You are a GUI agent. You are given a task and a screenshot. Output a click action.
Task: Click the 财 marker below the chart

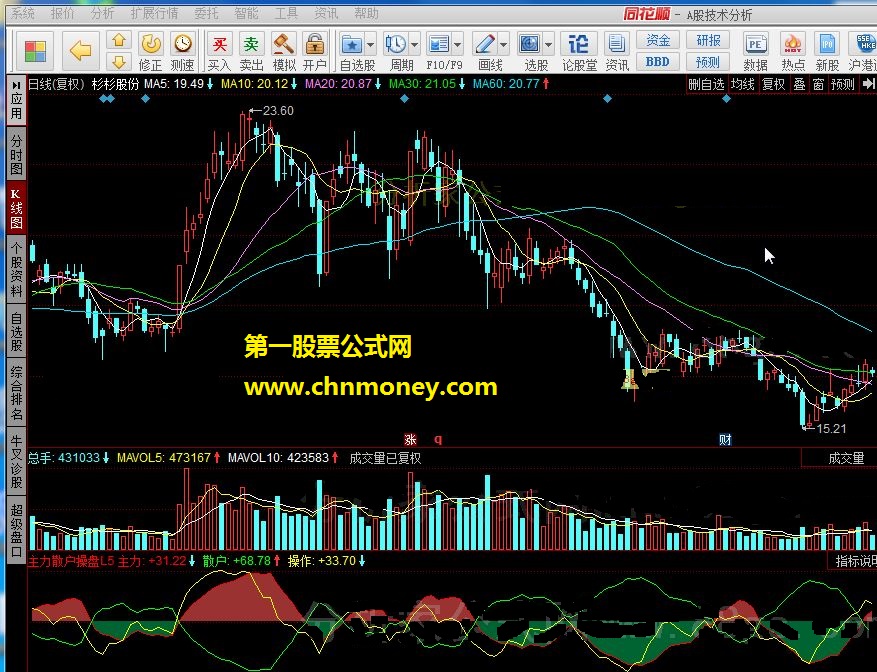click(x=725, y=440)
